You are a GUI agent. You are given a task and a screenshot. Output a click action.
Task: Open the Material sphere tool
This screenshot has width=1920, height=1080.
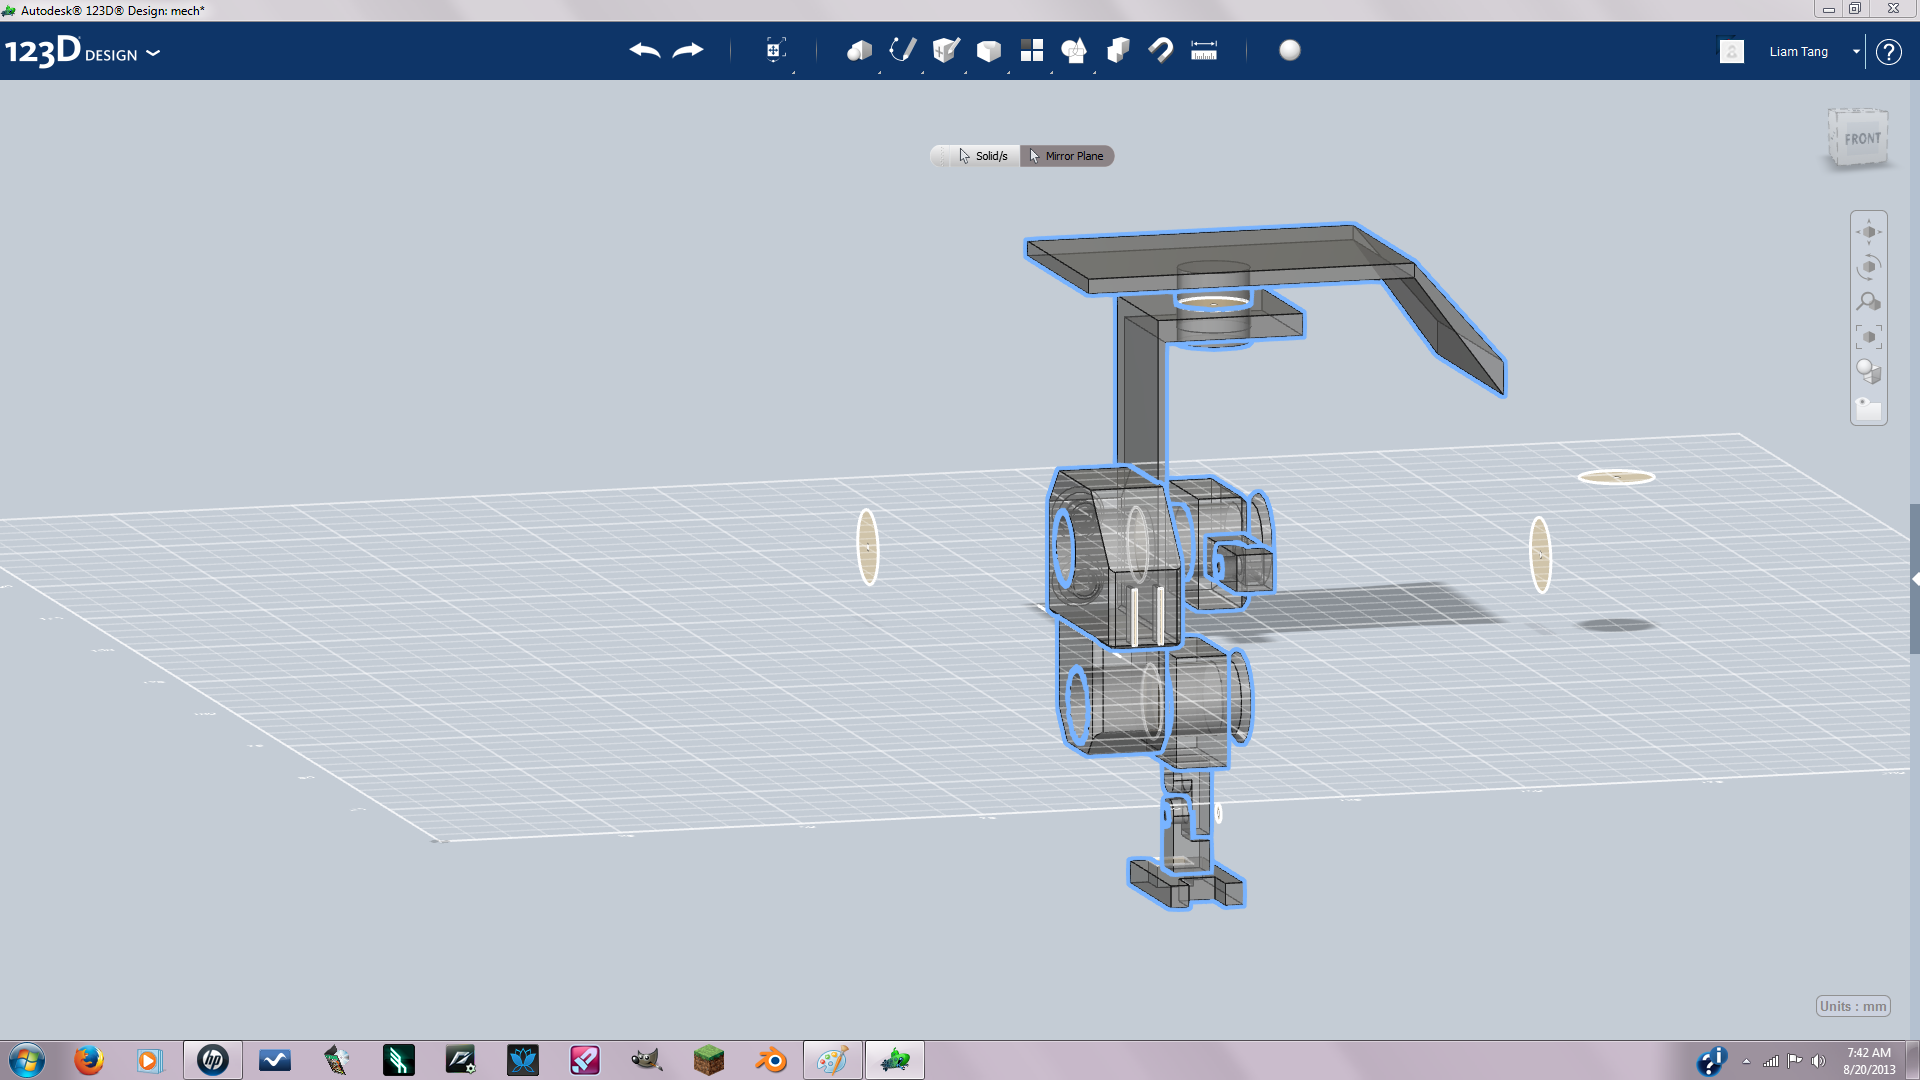pyautogui.click(x=1290, y=50)
